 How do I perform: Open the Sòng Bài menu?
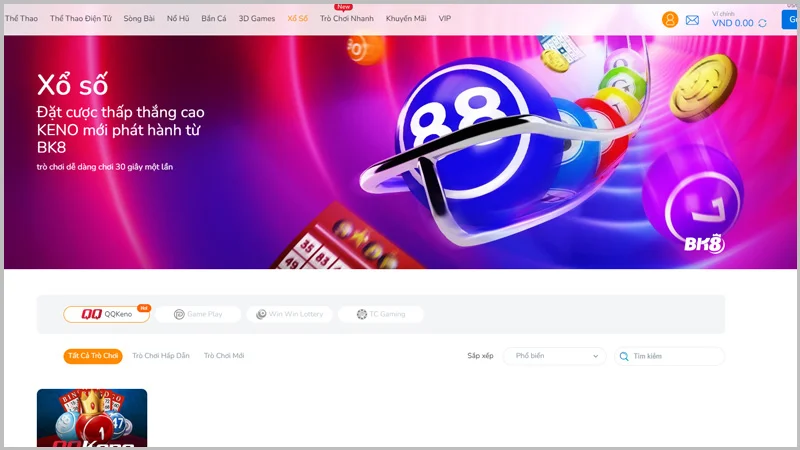pyautogui.click(x=139, y=18)
